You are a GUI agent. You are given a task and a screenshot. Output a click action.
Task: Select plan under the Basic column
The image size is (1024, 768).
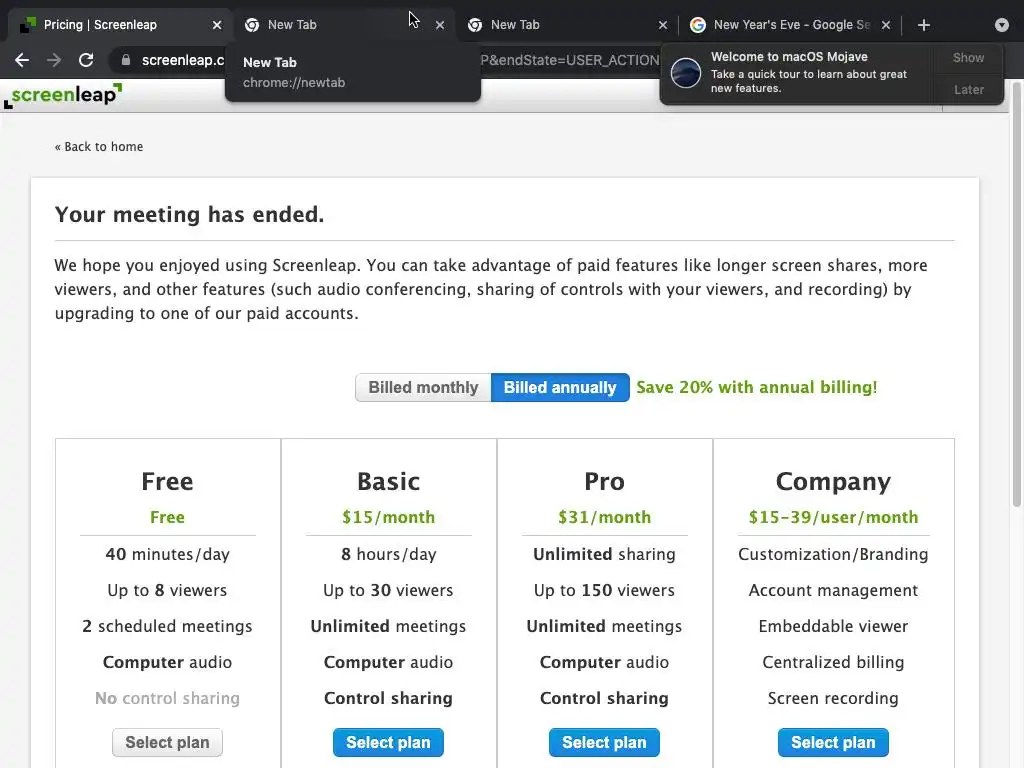coord(388,743)
